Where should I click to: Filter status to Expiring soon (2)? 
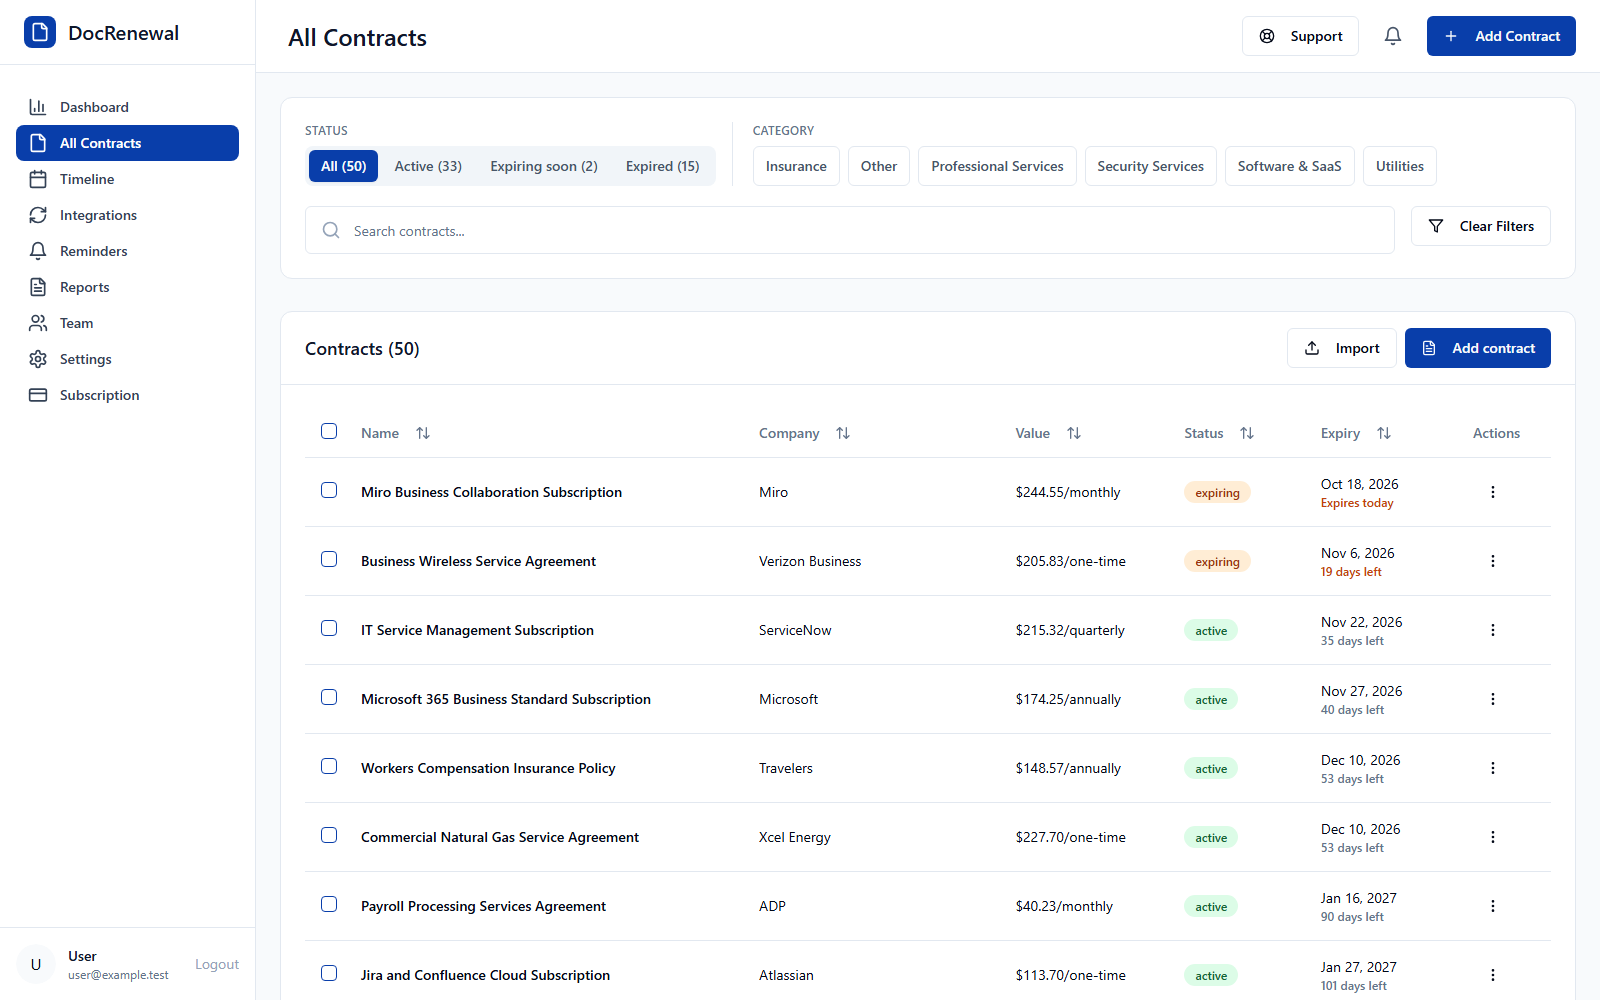click(544, 166)
